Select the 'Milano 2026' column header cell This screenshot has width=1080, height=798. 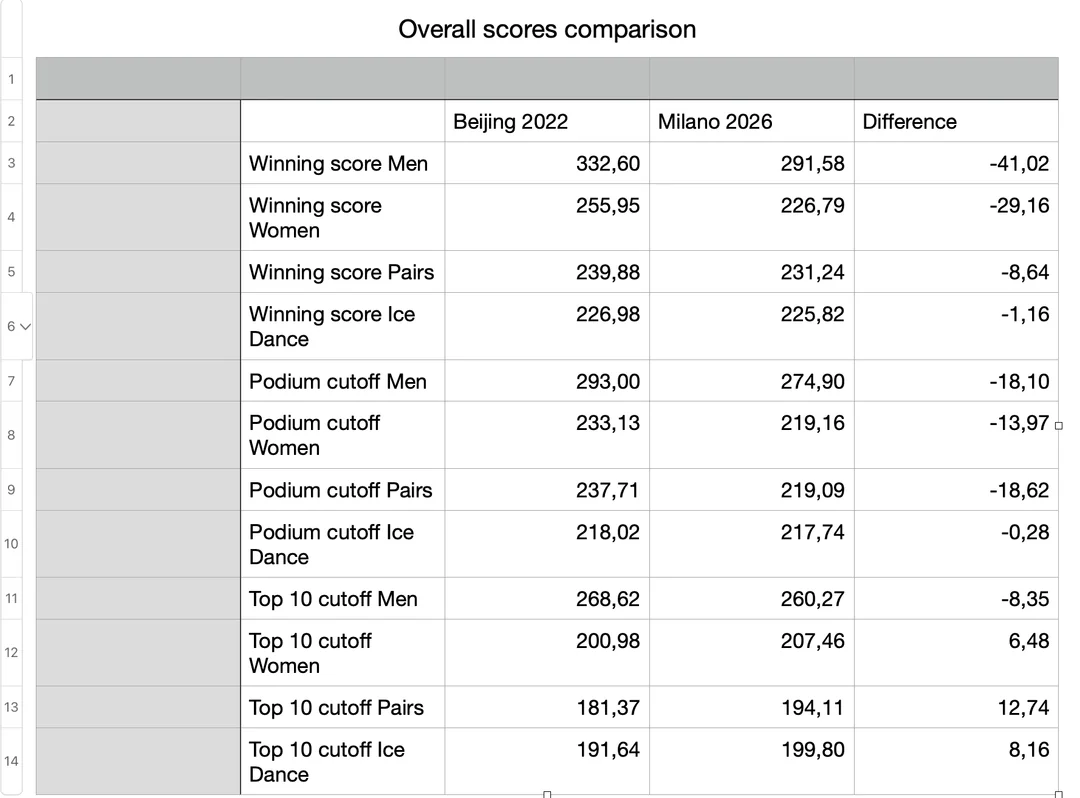click(751, 122)
